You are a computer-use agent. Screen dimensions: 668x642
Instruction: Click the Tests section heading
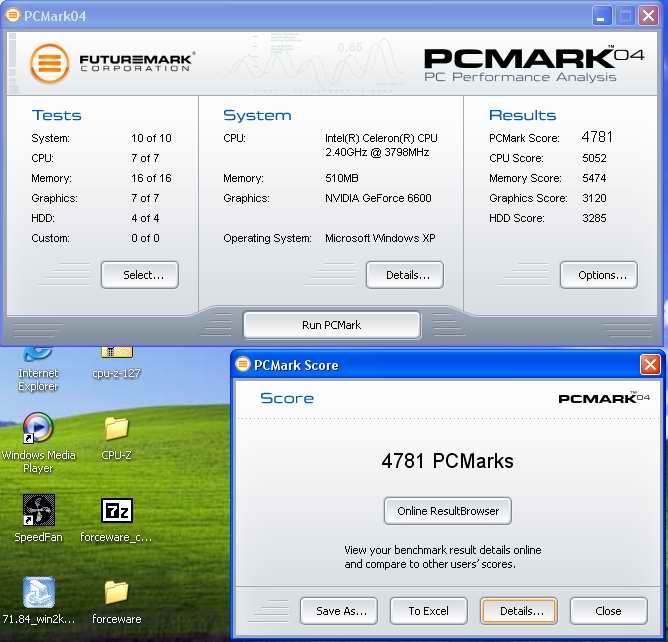[x=57, y=115]
